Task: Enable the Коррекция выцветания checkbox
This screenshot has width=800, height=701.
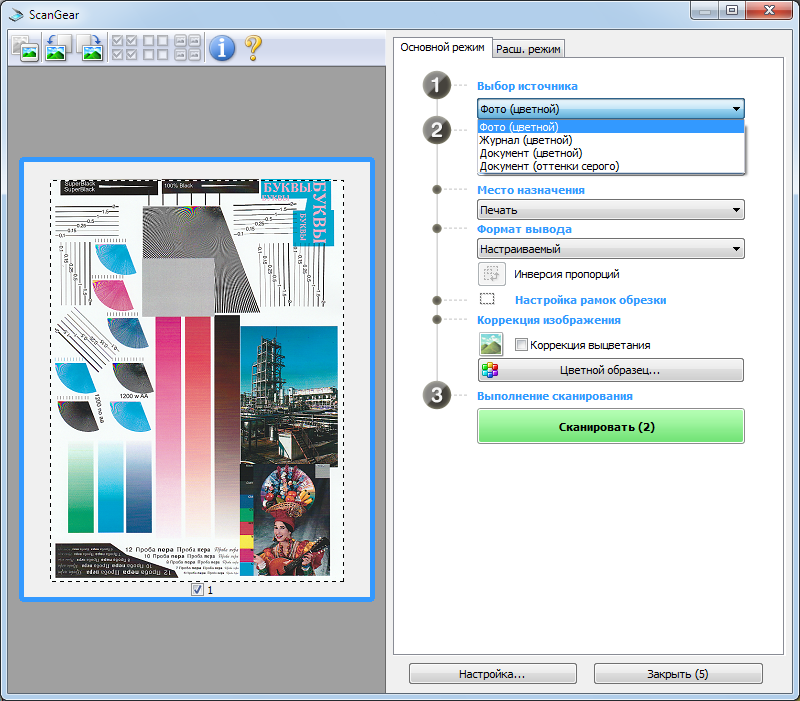Action: click(x=521, y=345)
